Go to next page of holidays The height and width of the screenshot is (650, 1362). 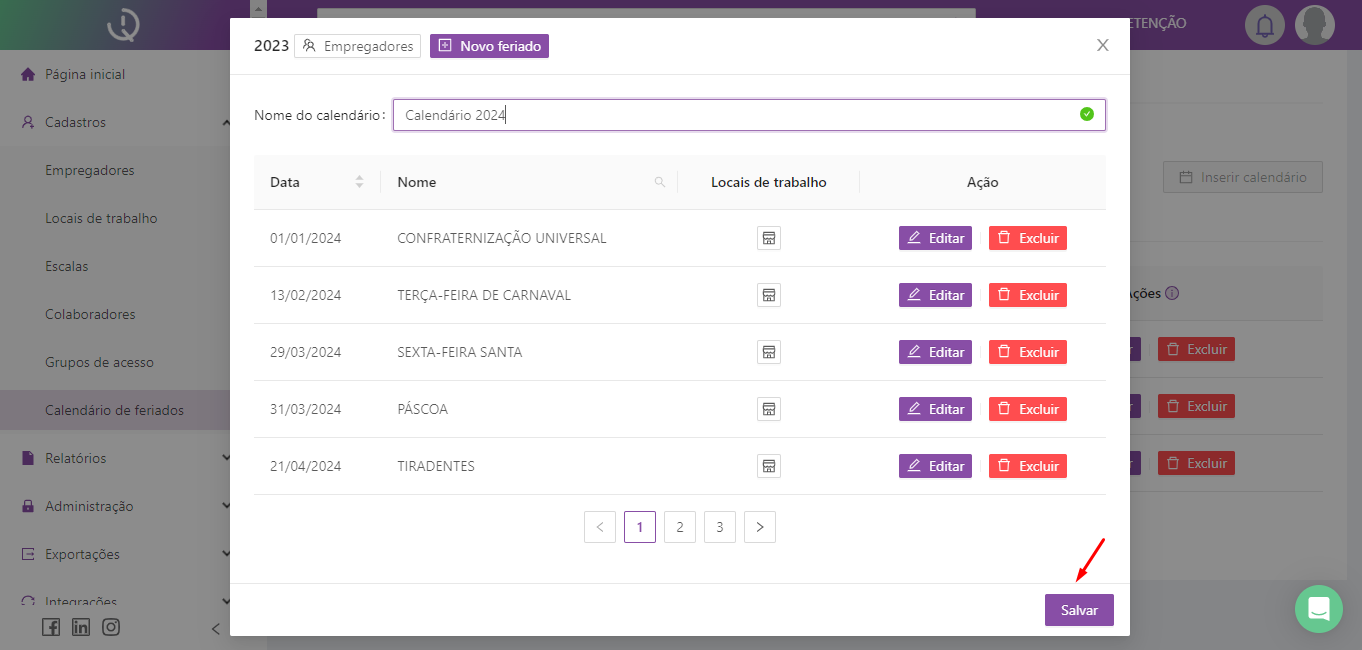(x=759, y=527)
